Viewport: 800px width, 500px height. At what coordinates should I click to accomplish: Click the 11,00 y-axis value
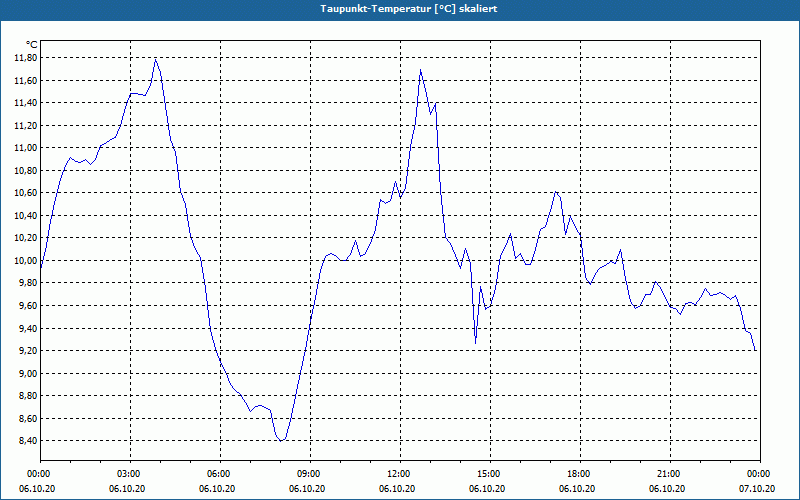click(26, 148)
